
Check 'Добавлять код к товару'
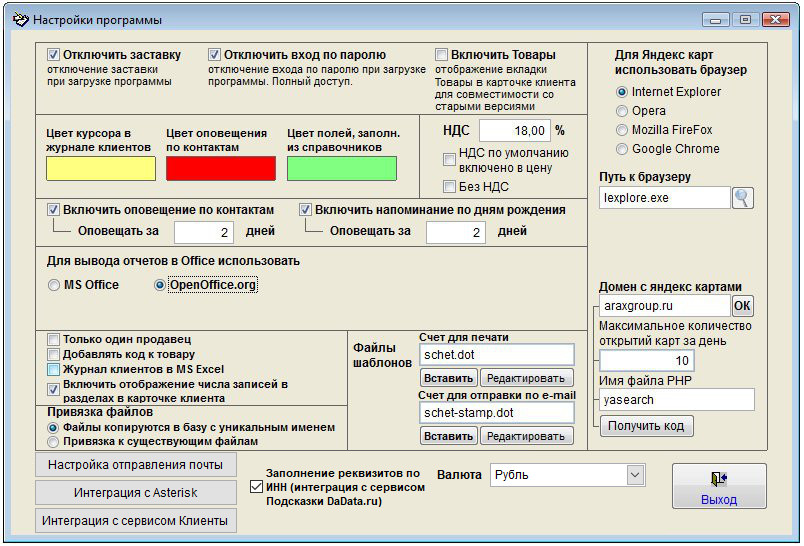click(x=53, y=354)
